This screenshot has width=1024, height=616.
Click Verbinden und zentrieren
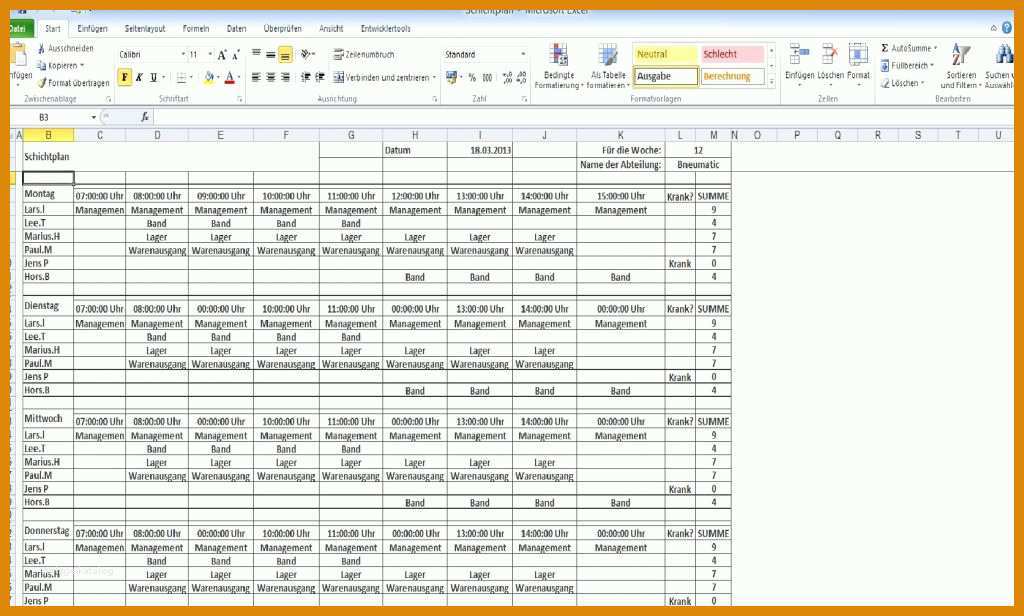click(381, 77)
